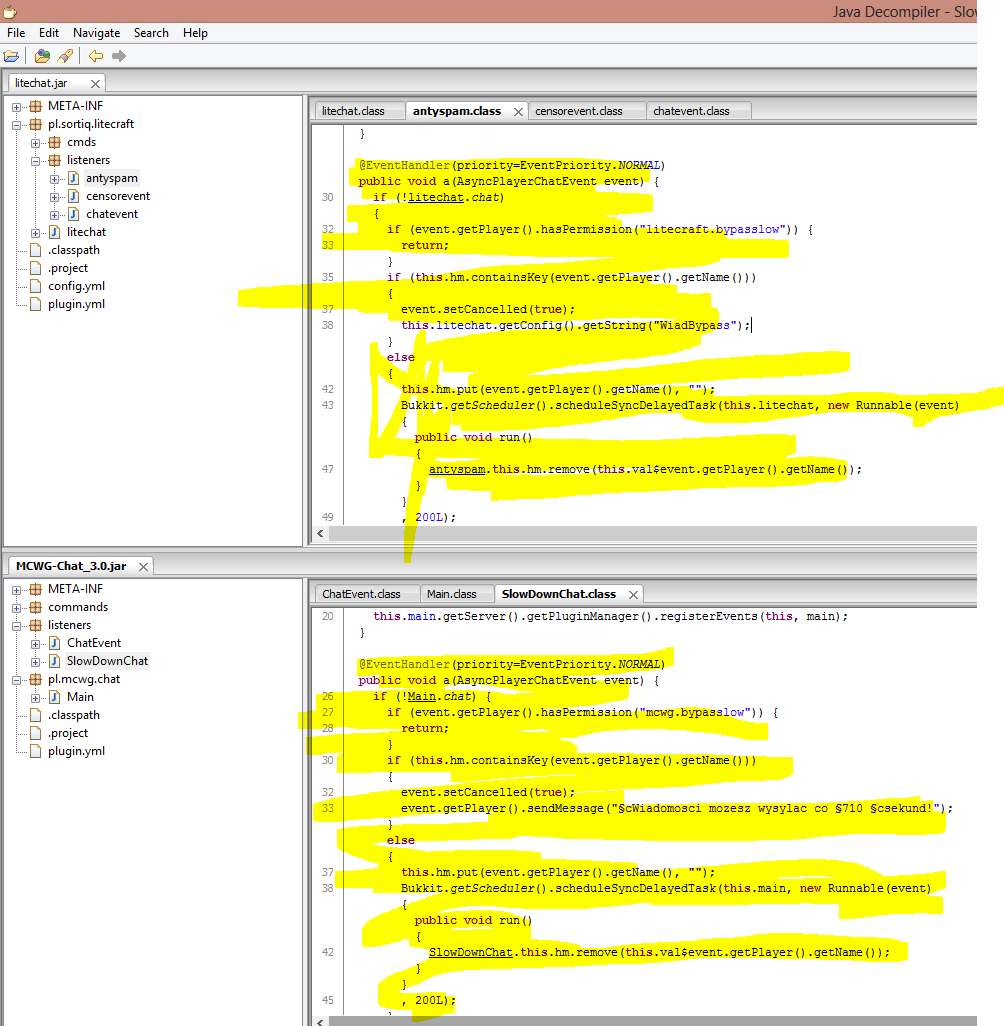This screenshot has height=1026, width=1004.
Task: Click the file icon beside config.yml
Action: 35,286
